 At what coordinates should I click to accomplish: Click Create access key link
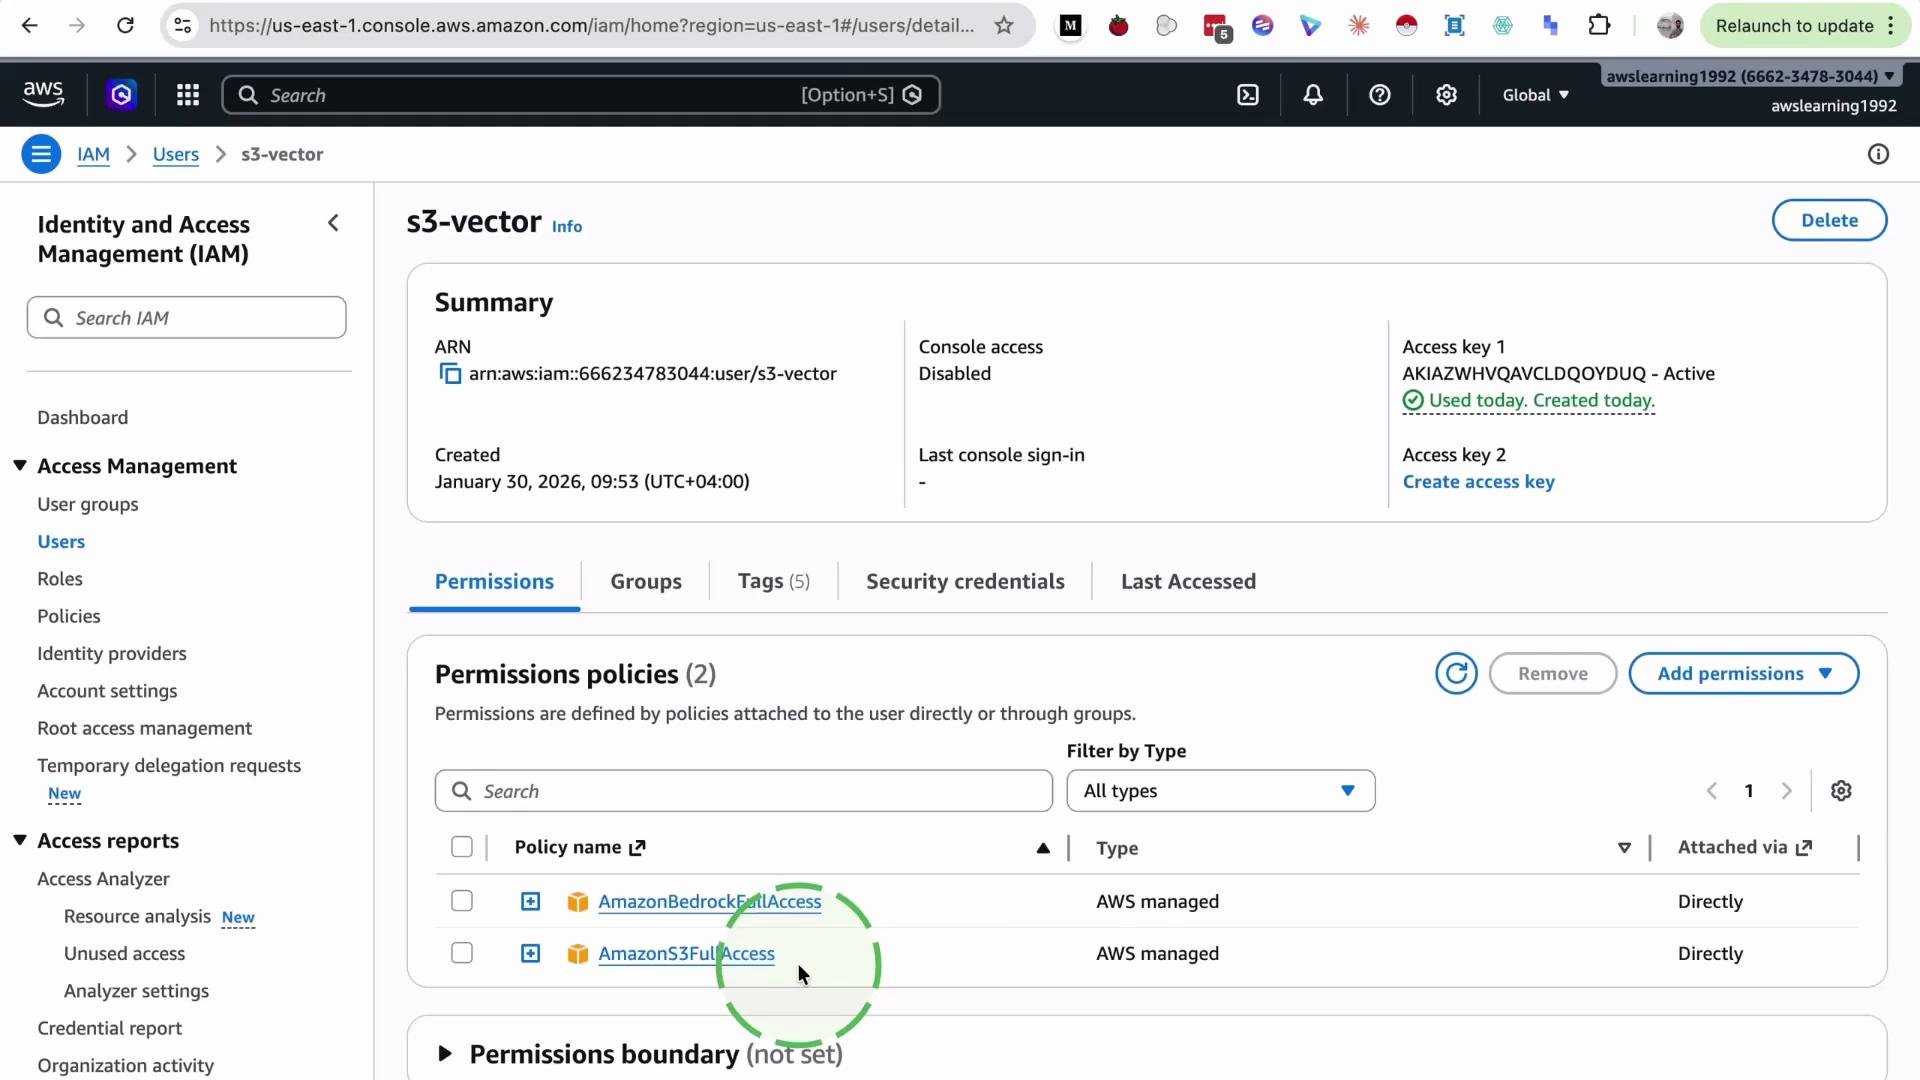[x=1478, y=482]
